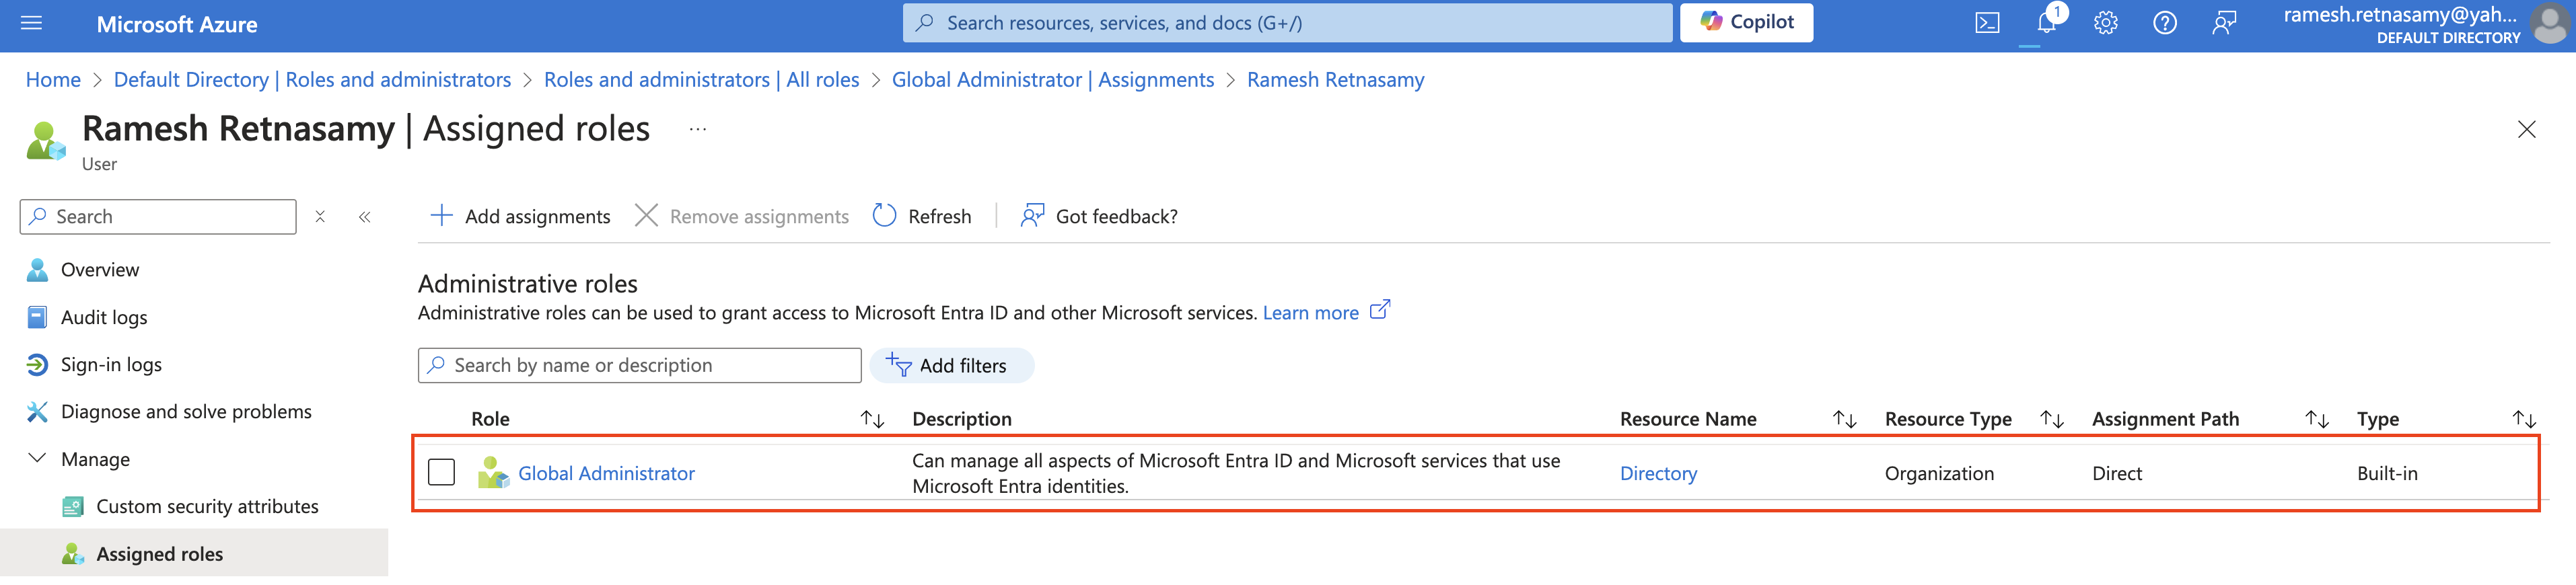Viewport: 2576px width, 585px height.
Task: Open the account avatar menu
Action: (2550, 24)
